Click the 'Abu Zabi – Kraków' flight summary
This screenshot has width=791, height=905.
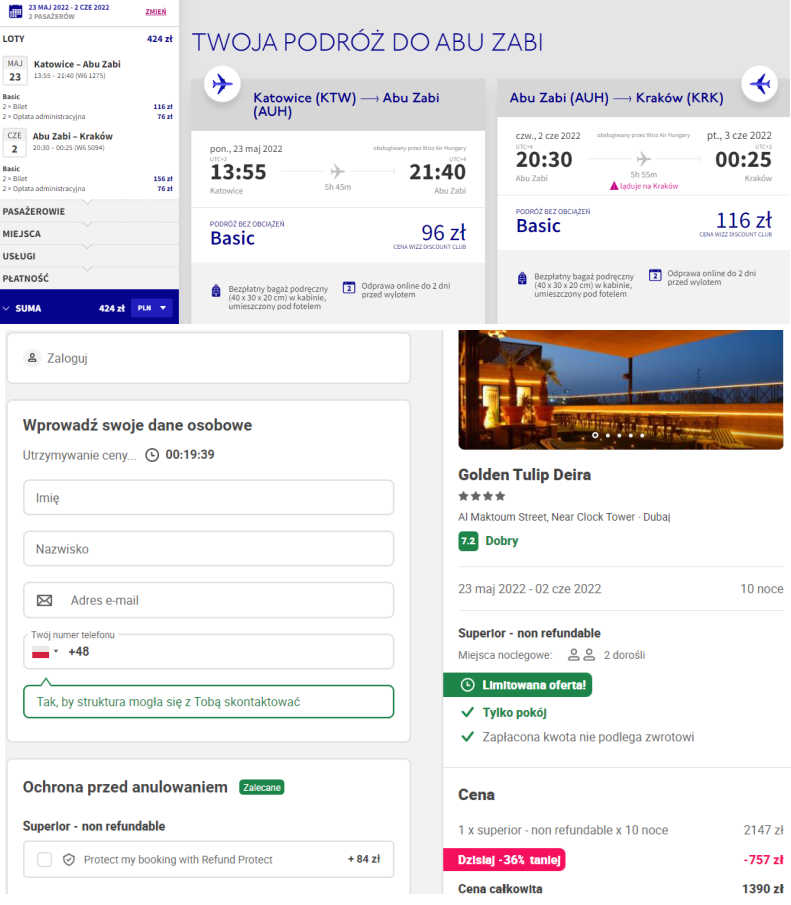[x=73, y=136]
